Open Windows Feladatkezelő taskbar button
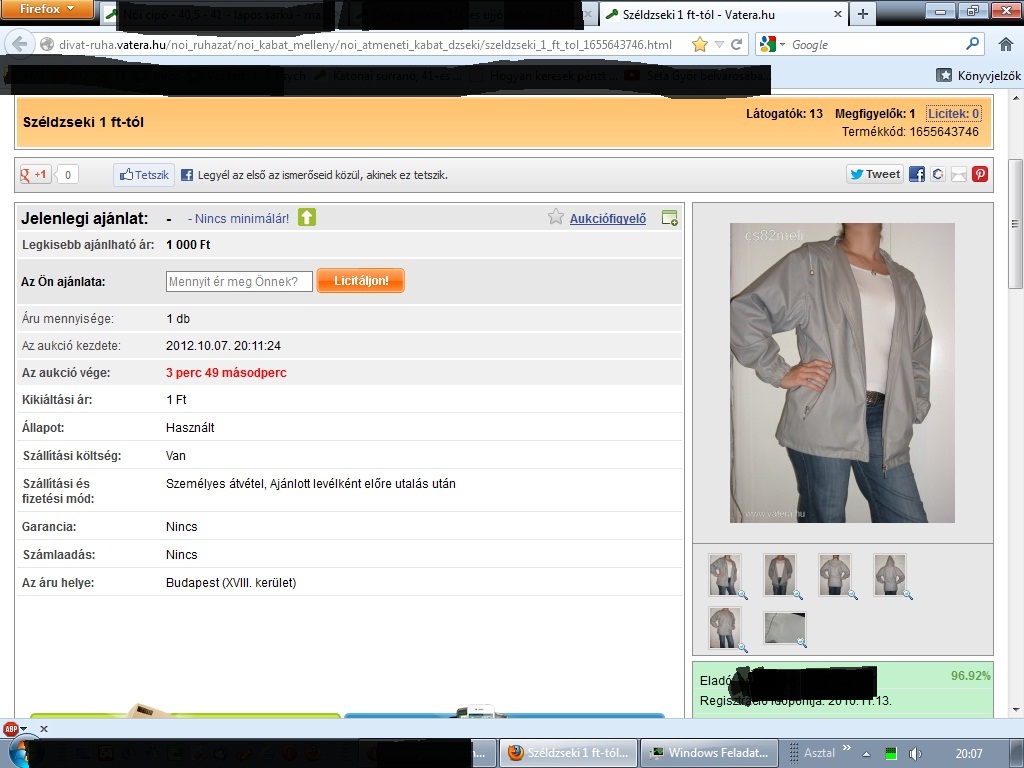The height and width of the screenshot is (768, 1024). pyautogui.click(x=709, y=753)
